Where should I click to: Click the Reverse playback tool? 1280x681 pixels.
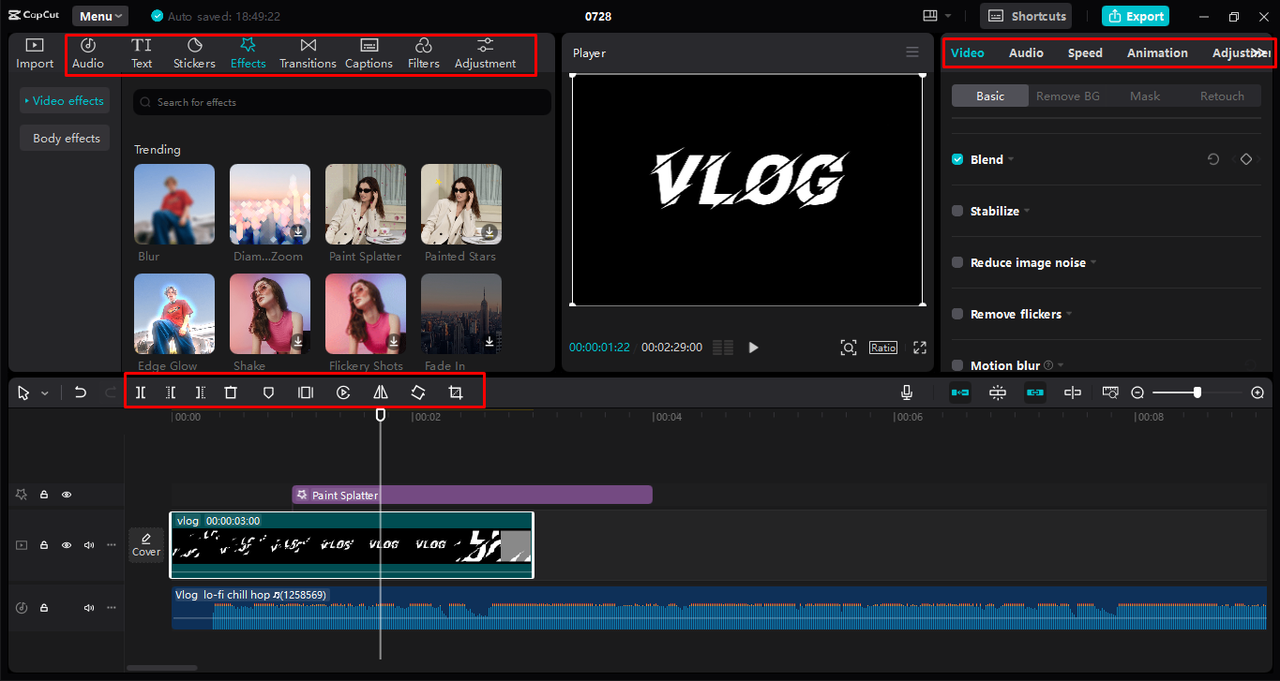pyautogui.click(x=343, y=393)
